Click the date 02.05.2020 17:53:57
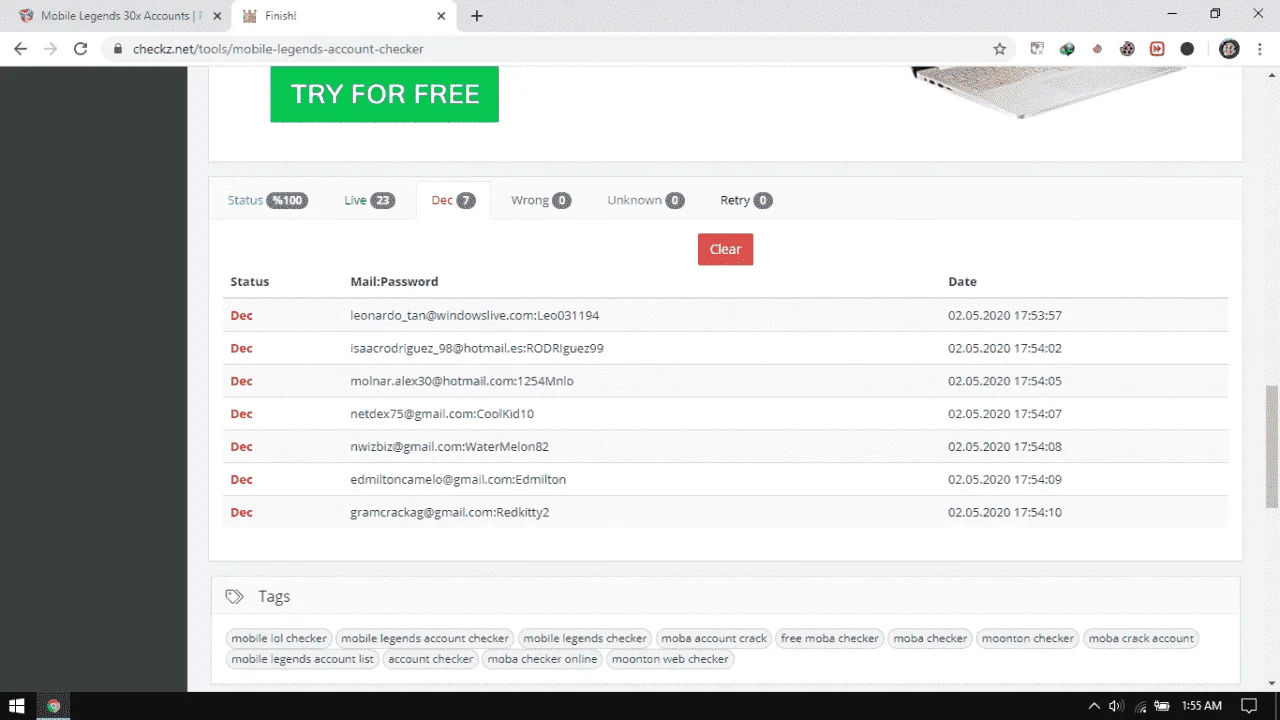 (x=1005, y=315)
